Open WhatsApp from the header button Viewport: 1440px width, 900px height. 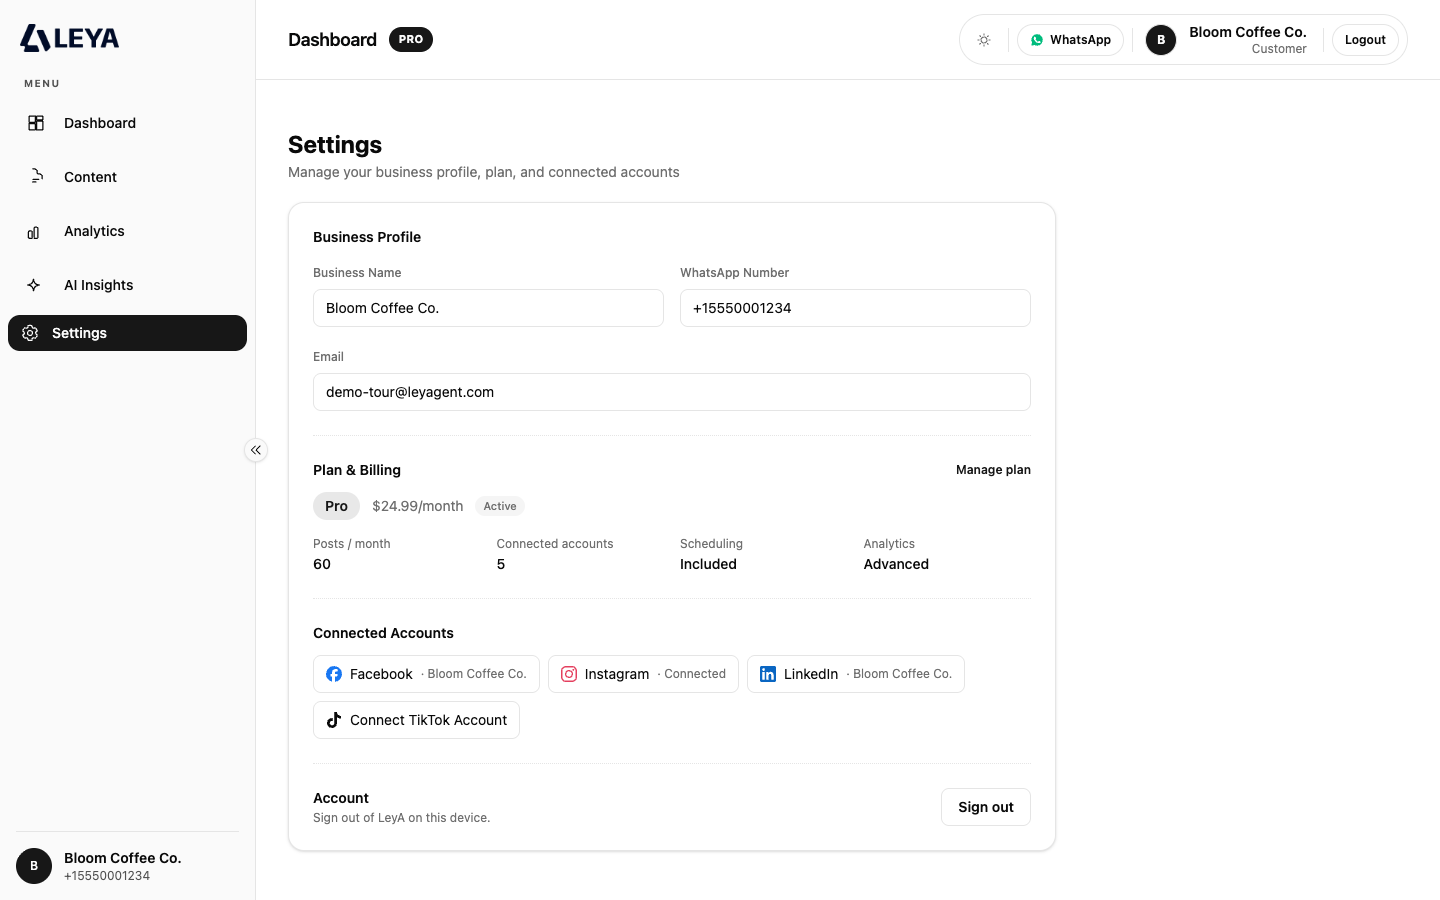click(x=1070, y=40)
